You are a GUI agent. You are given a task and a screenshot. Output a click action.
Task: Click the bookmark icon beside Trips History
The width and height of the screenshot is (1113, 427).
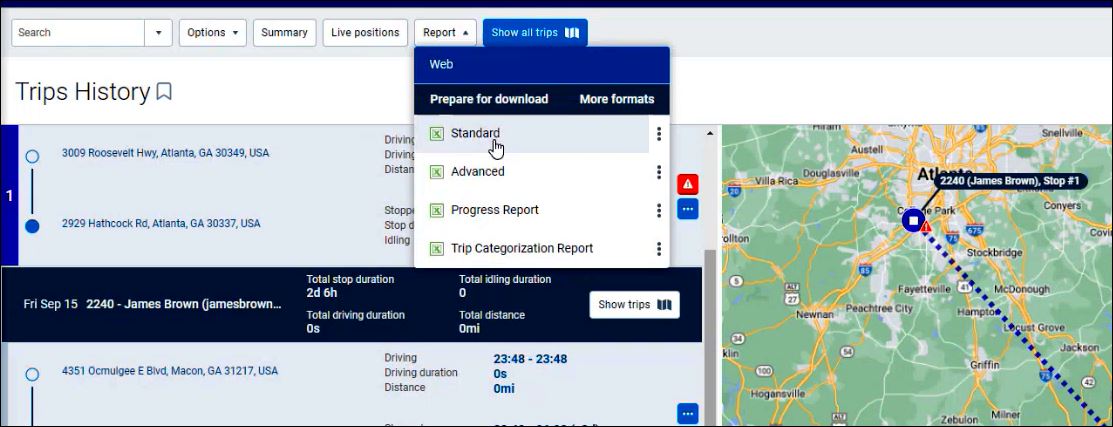[x=164, y=92]
